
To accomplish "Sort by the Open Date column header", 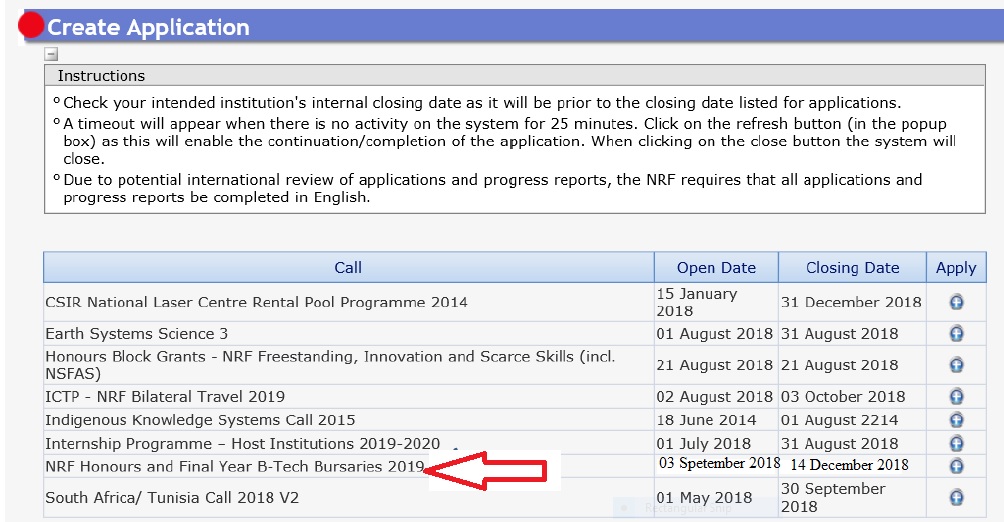I will tap(716, 267).
